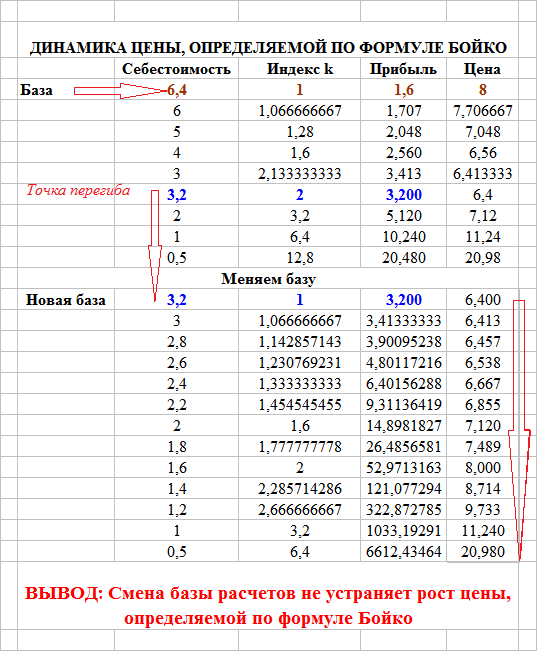Click the profit cell 14,8981827
The height and width of the screenshot is (651, 537).
click(x=403, y=425)
